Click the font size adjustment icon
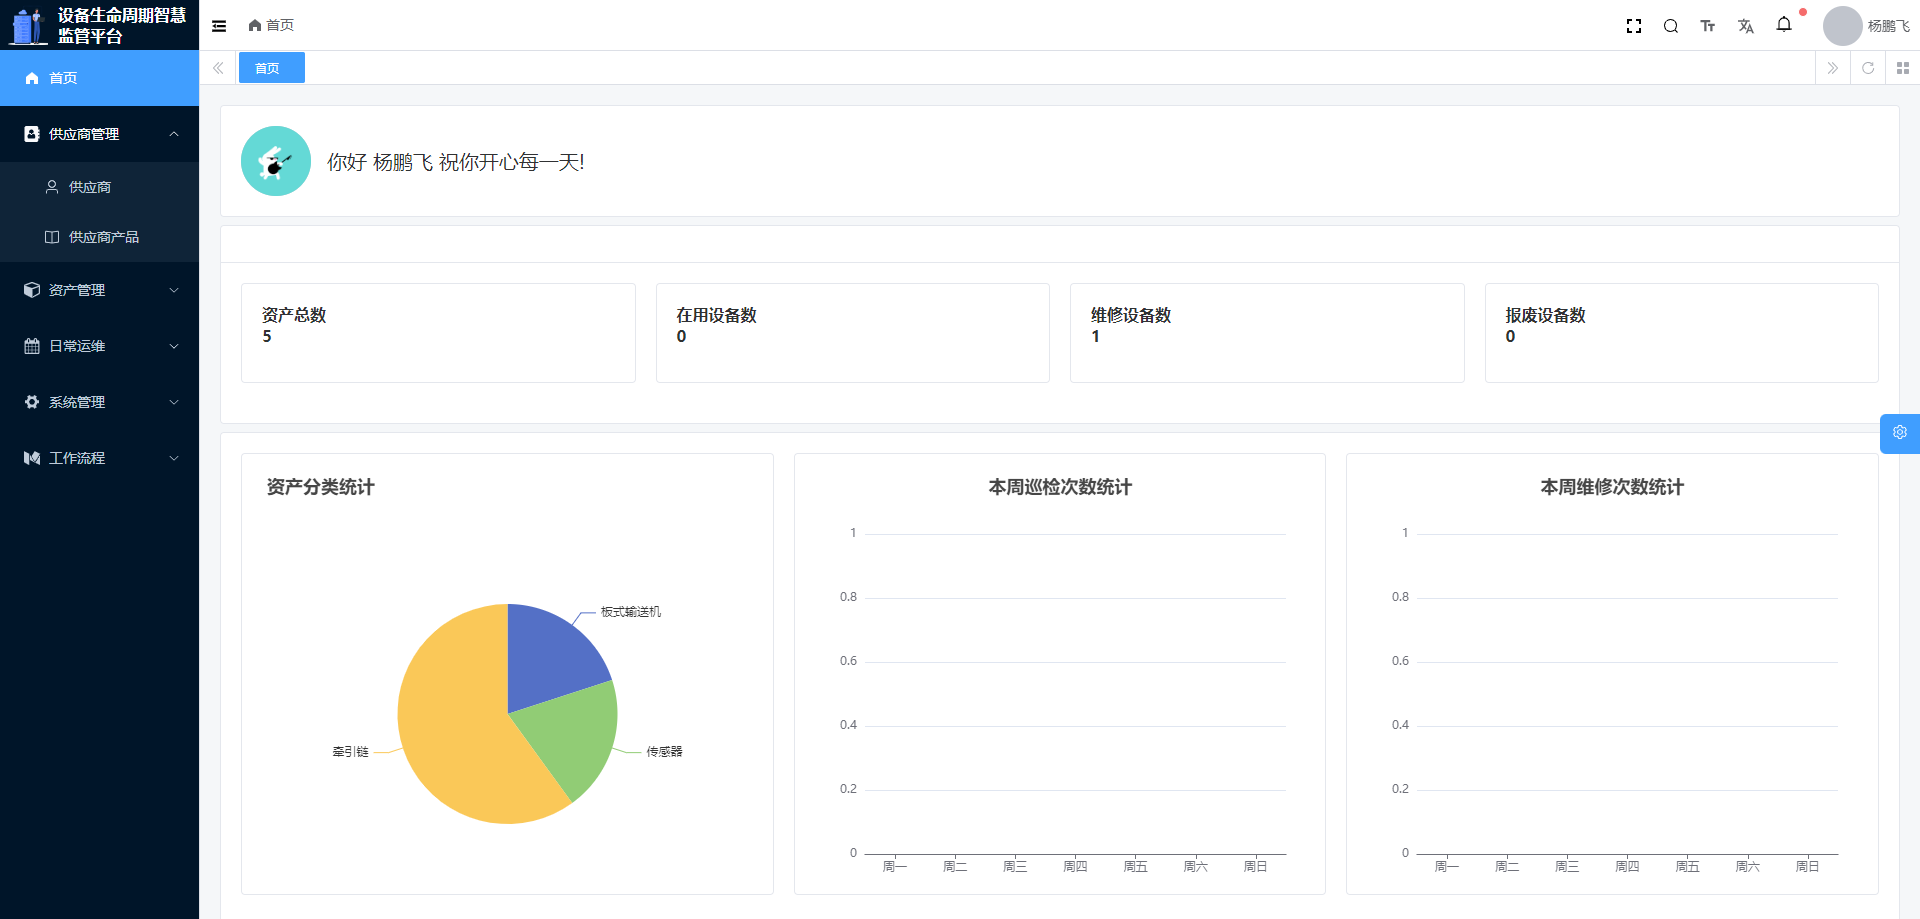The width and height of the screenshot is (1920, 919). click(x=1708, y=26)
